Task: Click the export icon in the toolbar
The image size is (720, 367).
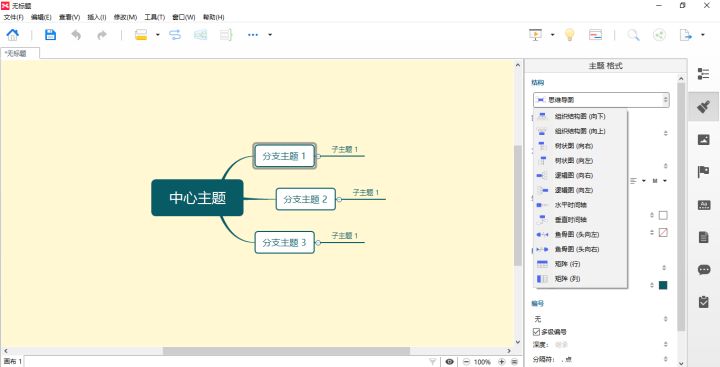Action: point(686,35)
